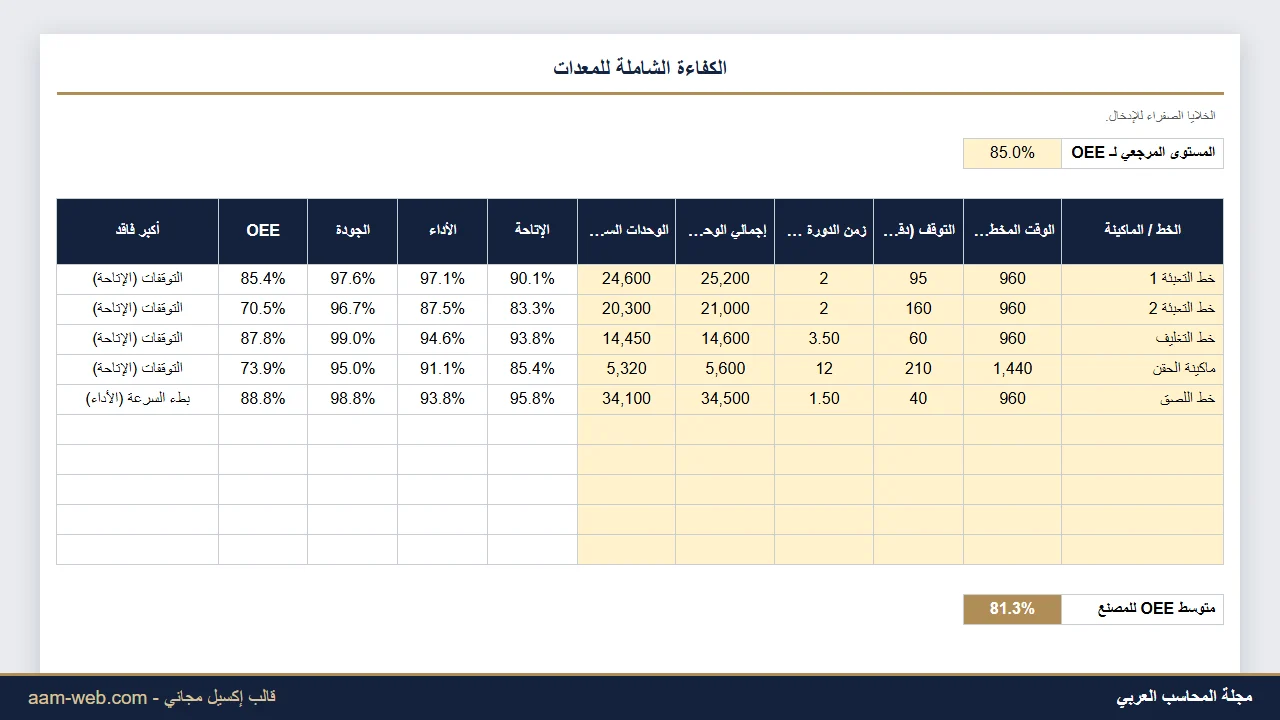1280x720 pixels.
Task: Select the cycle time cell 12
Action: click(x=824, y=369)
